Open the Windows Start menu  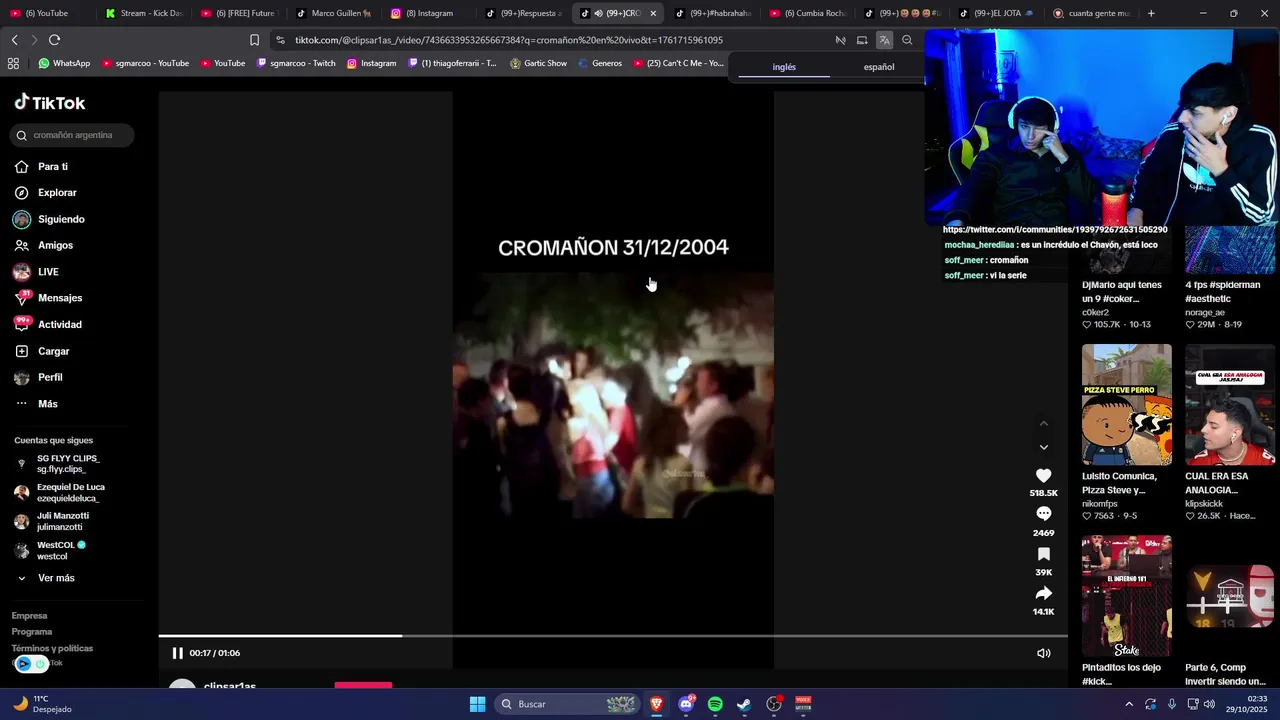477,704
